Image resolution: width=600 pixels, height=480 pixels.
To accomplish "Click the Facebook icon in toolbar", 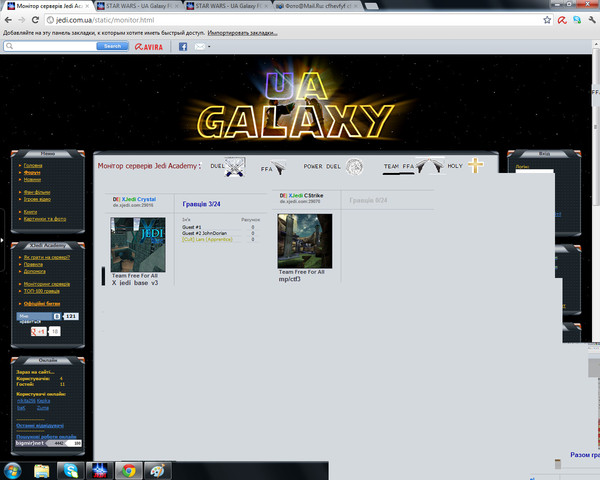I will click(183, 47).
